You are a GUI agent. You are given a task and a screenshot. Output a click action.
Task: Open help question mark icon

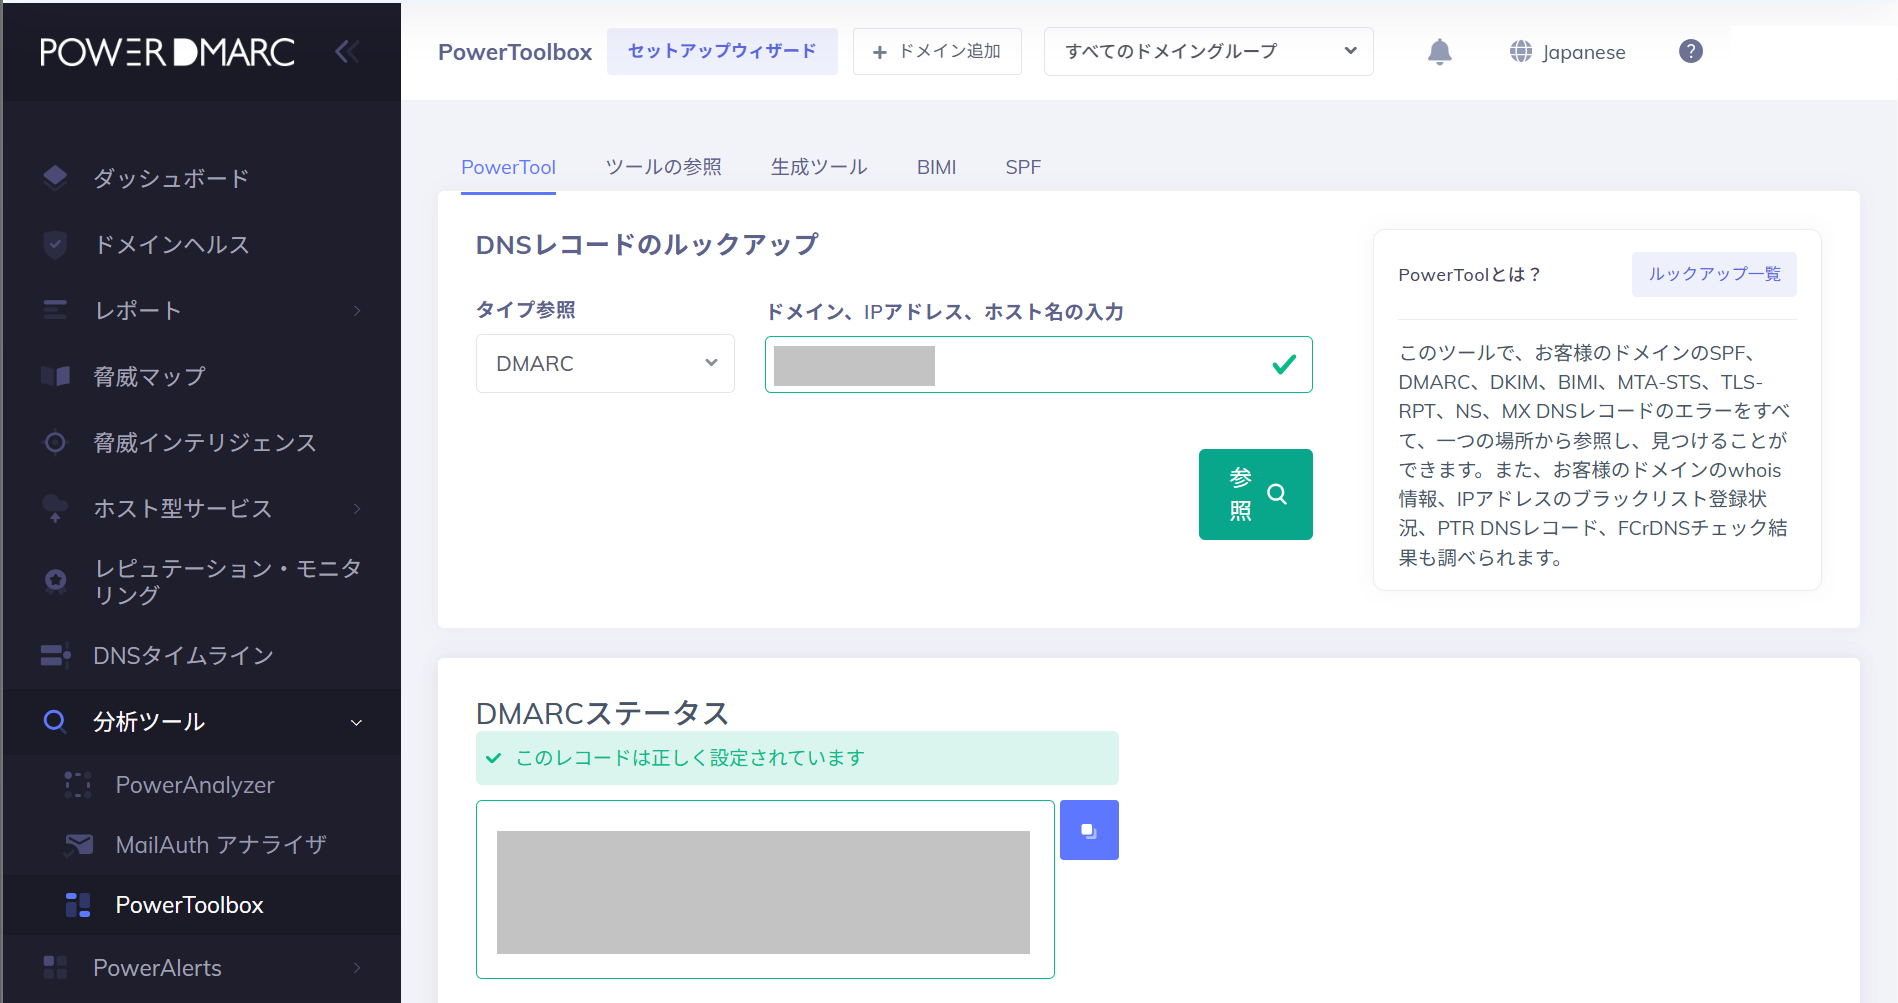(1691, 51)
